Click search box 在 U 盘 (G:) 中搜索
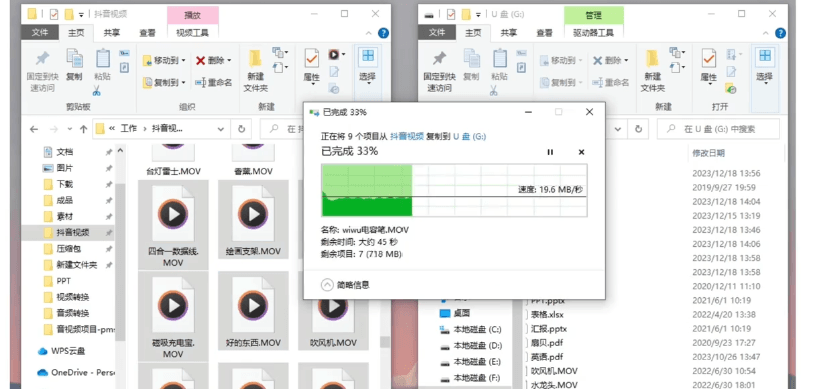 coord(718,129)
